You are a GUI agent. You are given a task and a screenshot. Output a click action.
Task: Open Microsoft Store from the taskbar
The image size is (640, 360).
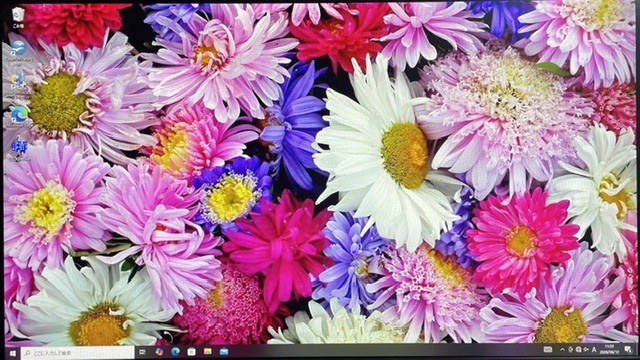coord(191,352)
